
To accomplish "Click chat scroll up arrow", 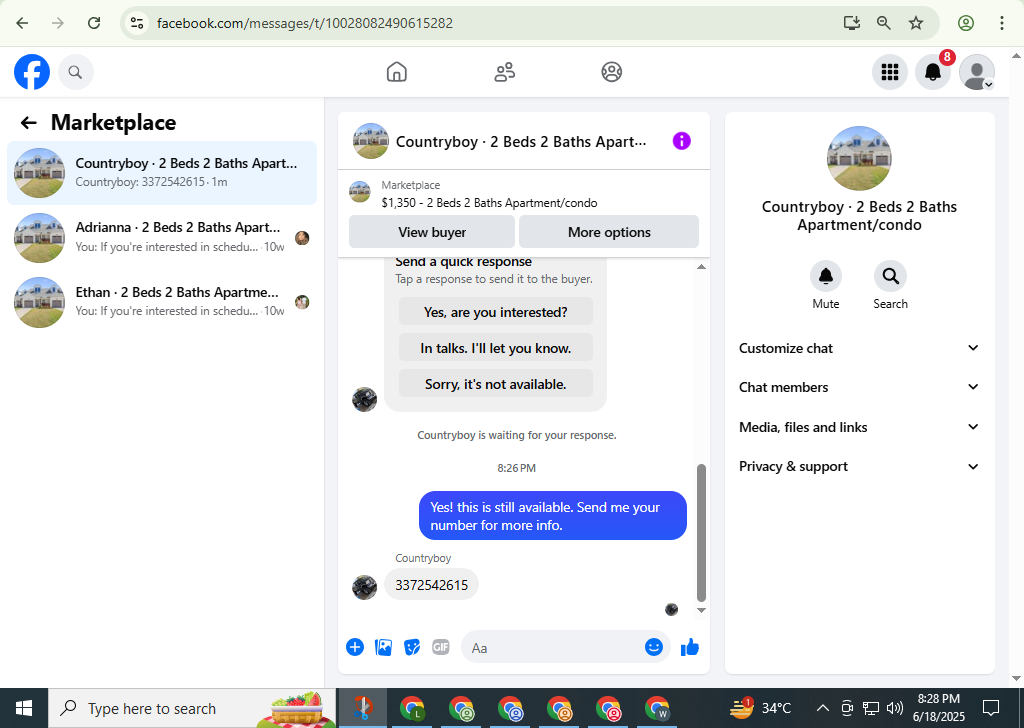I will 701,266.
